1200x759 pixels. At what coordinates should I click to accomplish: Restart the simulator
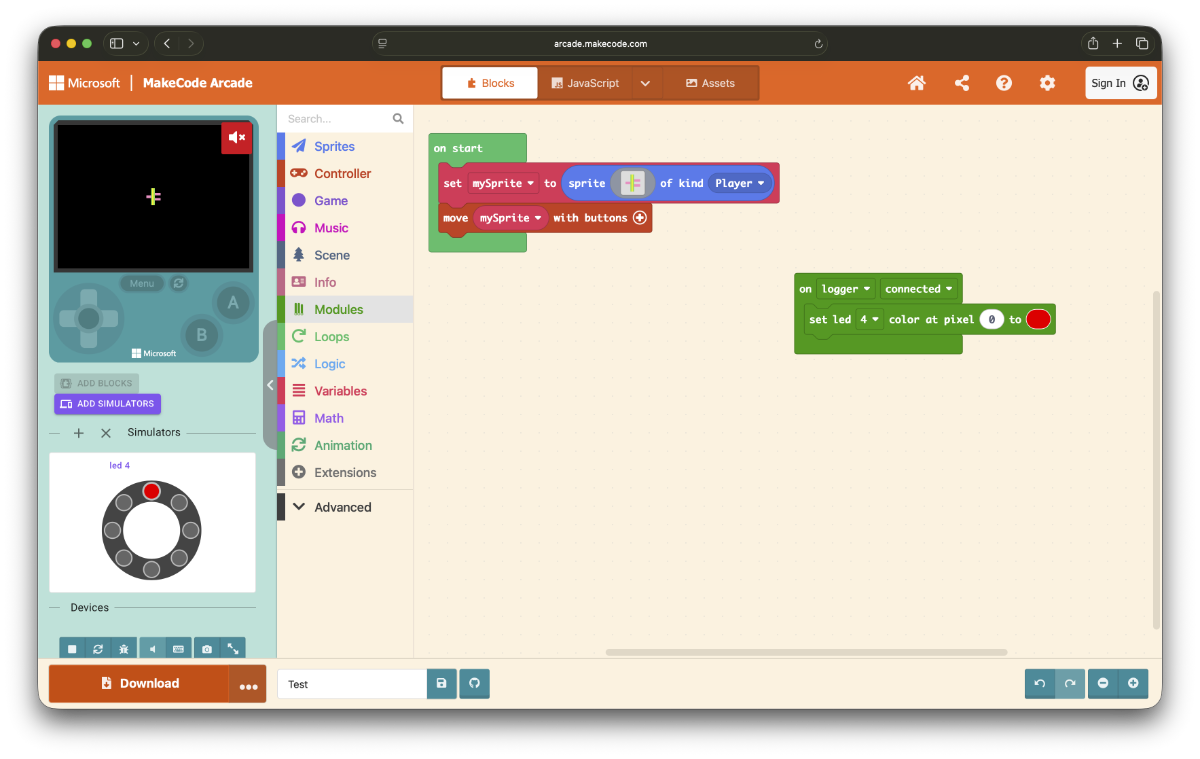[98, 649]
